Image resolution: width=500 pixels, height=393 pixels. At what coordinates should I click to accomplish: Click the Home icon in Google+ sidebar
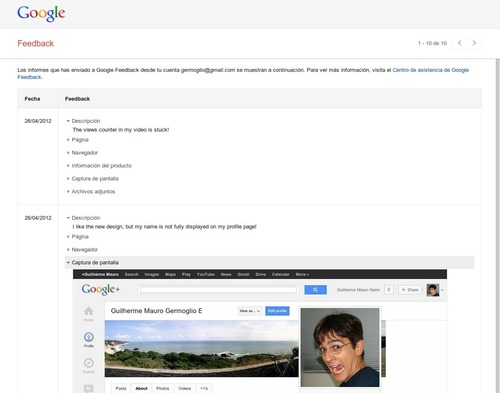point(89,311)
